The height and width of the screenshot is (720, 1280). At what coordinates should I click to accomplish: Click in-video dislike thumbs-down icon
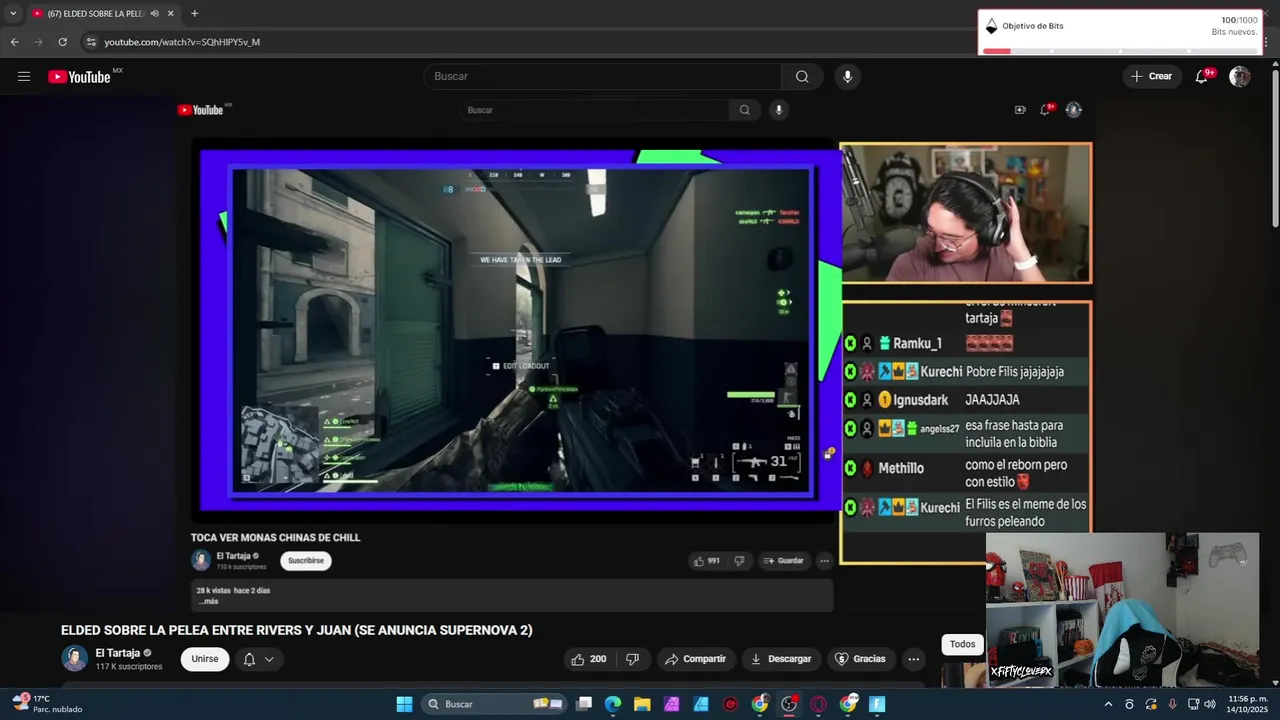(739, 561)
